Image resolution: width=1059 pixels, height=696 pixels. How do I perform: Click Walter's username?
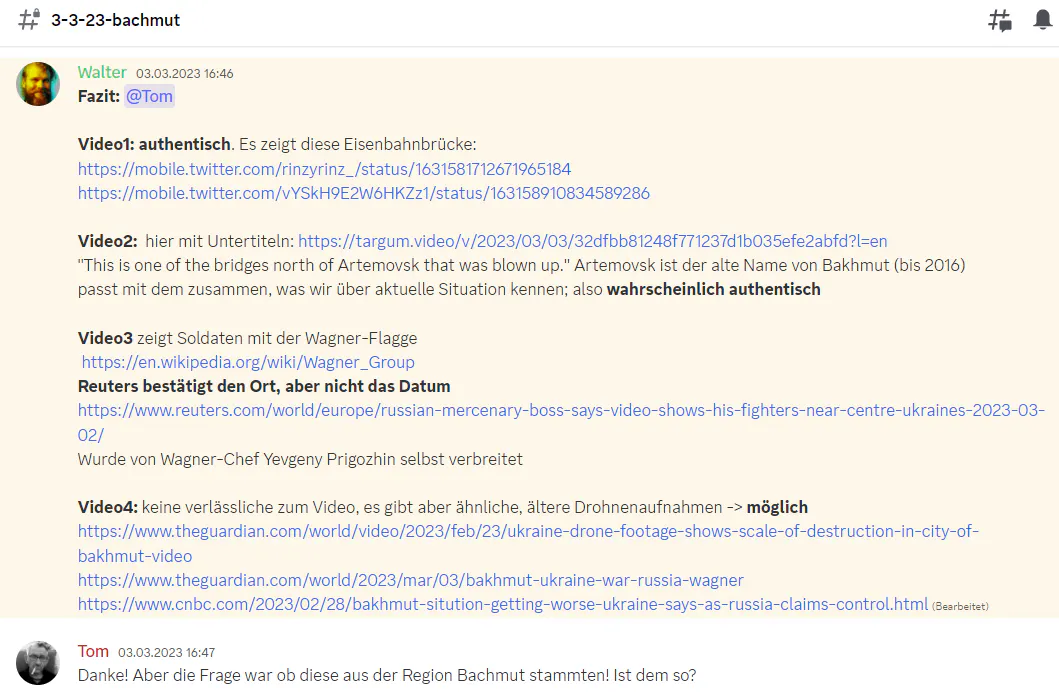(x=102, y=72)
